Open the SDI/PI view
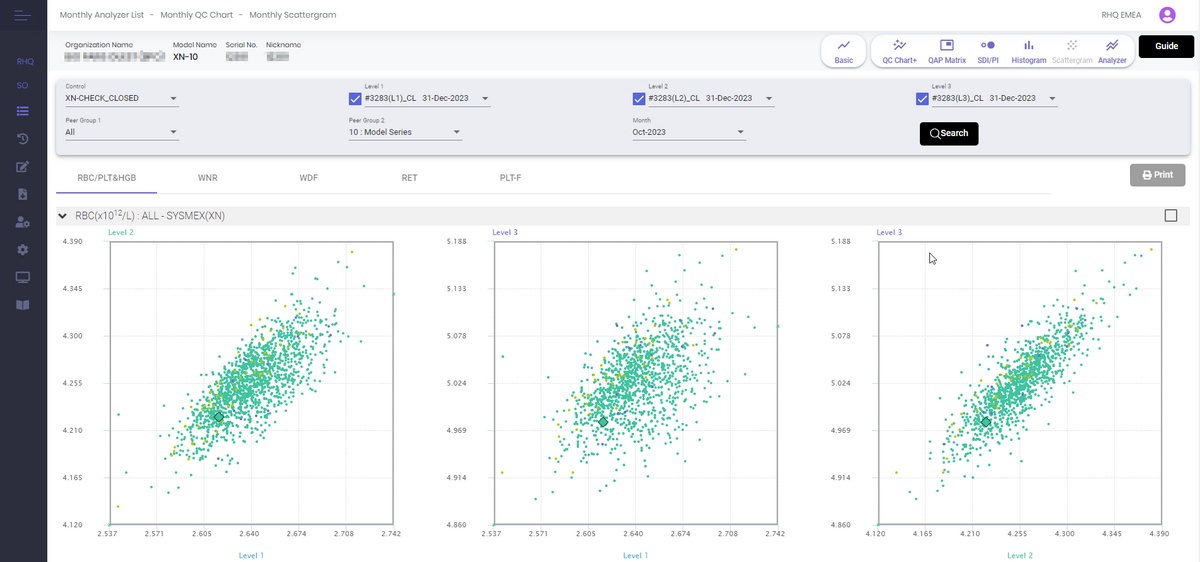 (x=988, y=52)
